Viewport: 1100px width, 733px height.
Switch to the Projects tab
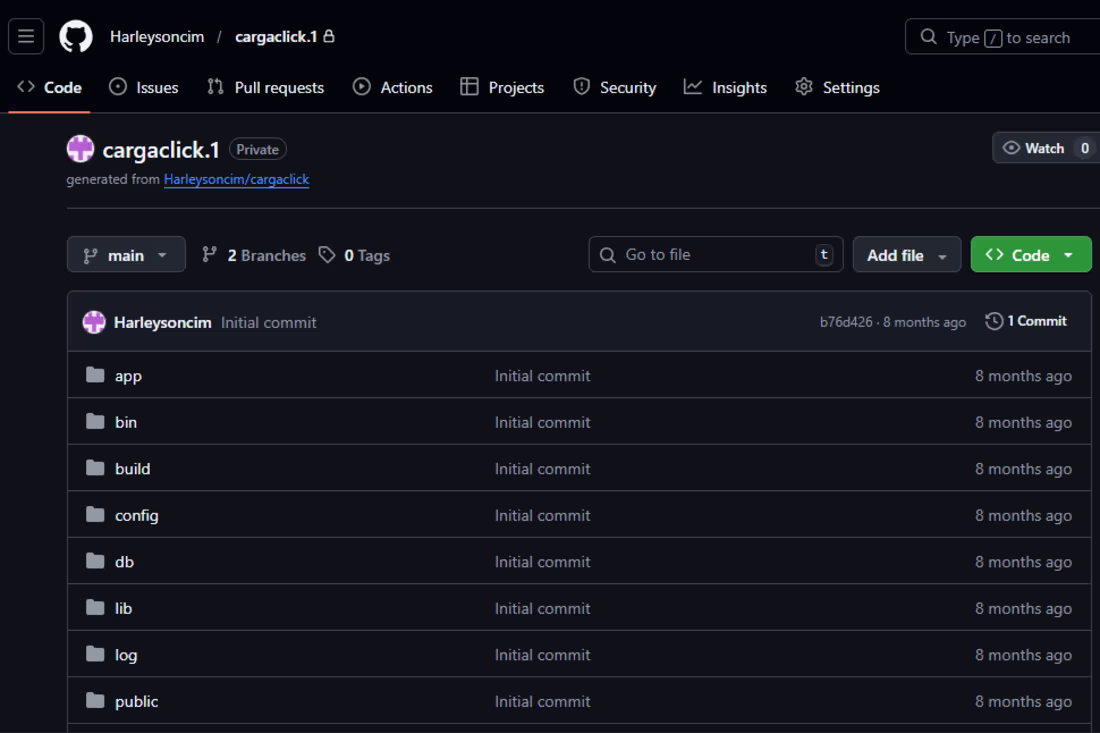pos(502,88)
